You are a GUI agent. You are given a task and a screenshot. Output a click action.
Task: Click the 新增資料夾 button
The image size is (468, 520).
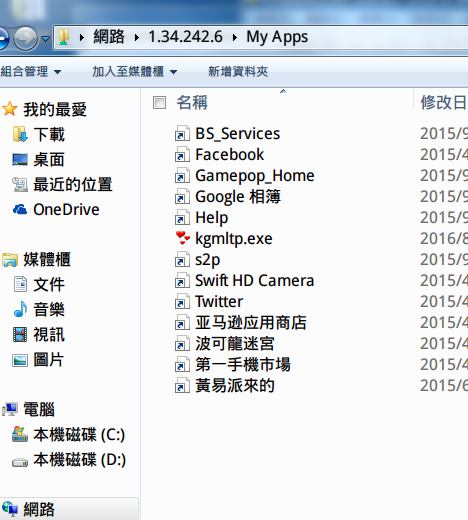click(238, 72)
